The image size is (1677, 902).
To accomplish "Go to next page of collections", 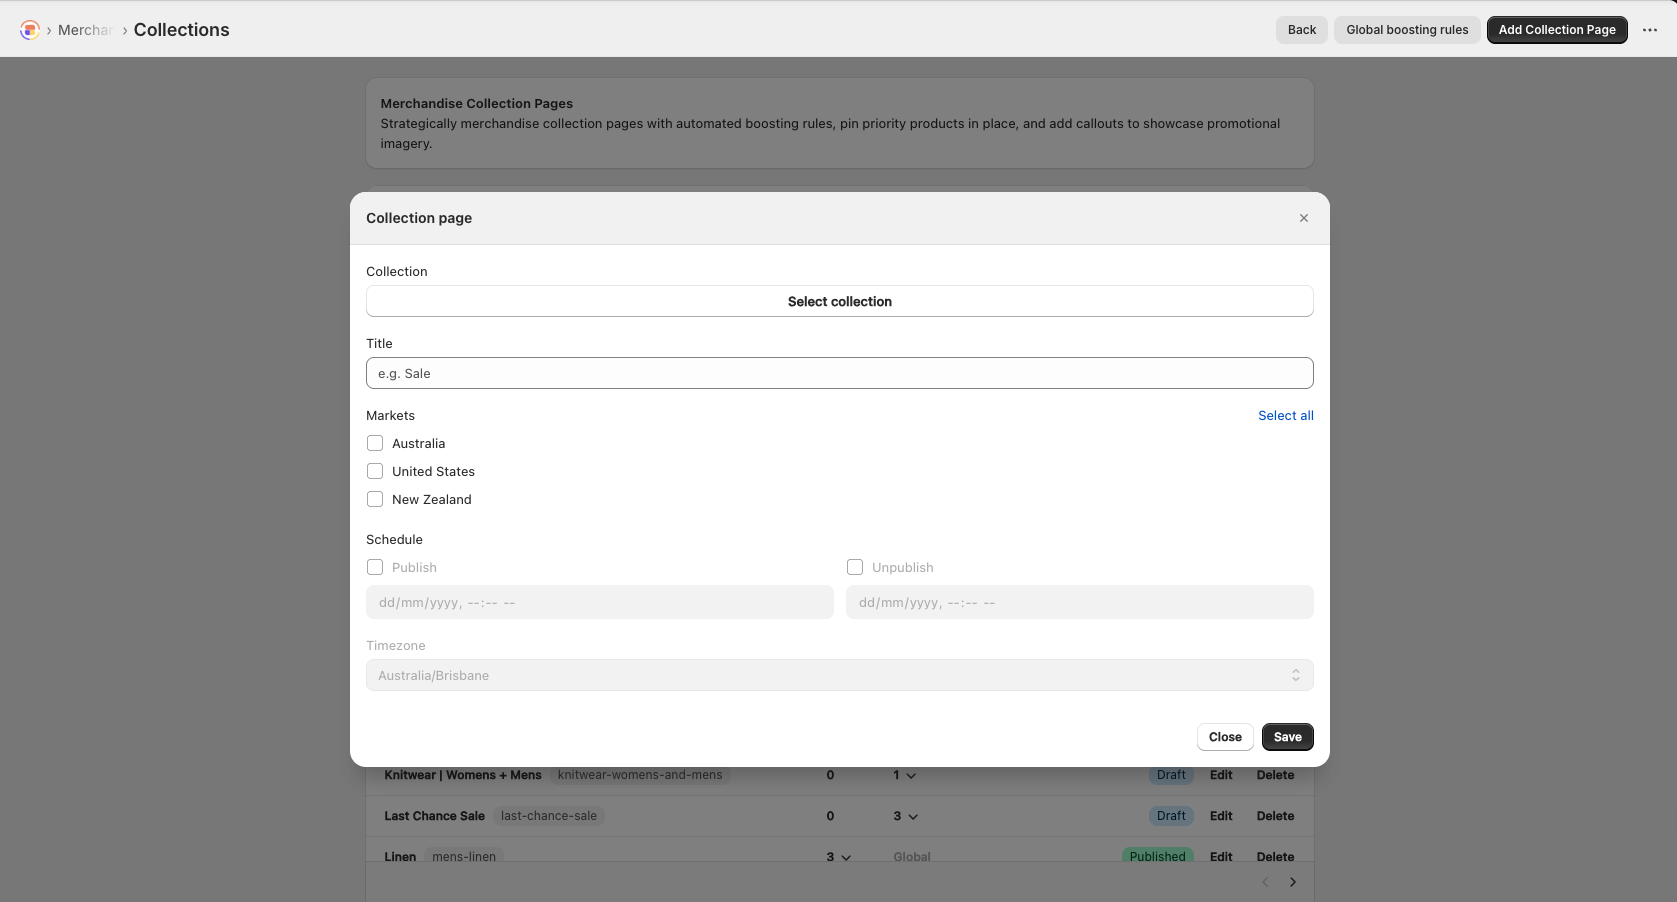I will pyautogui.click(x=1293, y=882).
